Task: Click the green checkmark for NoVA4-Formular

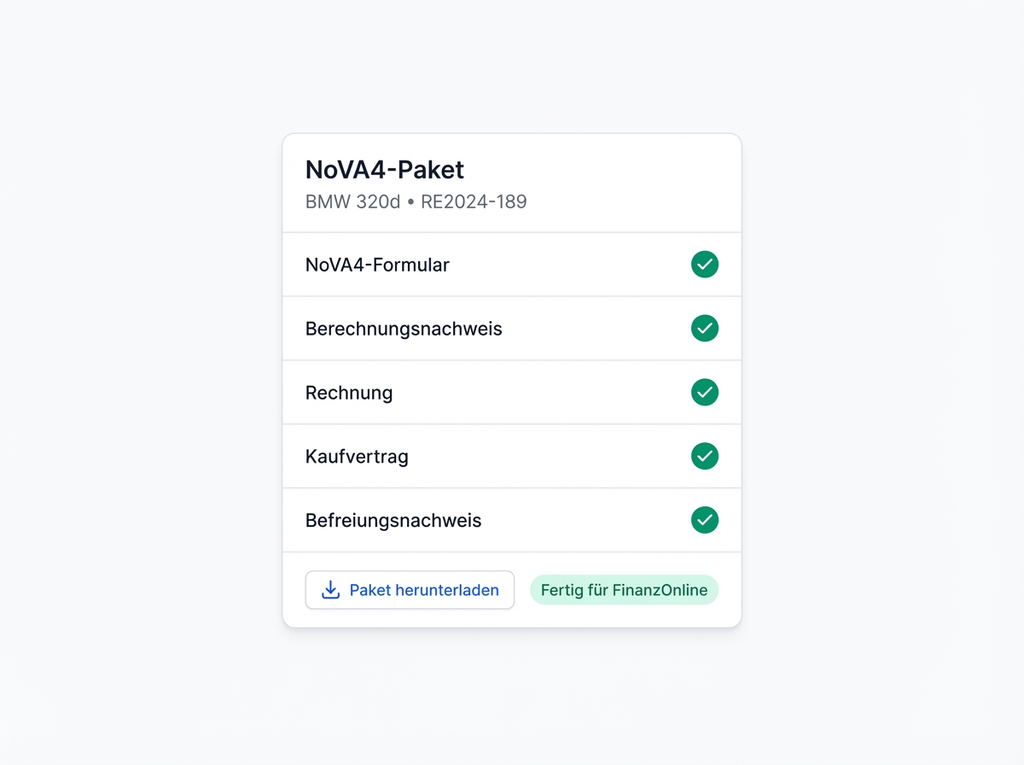Action: point(705,265)
